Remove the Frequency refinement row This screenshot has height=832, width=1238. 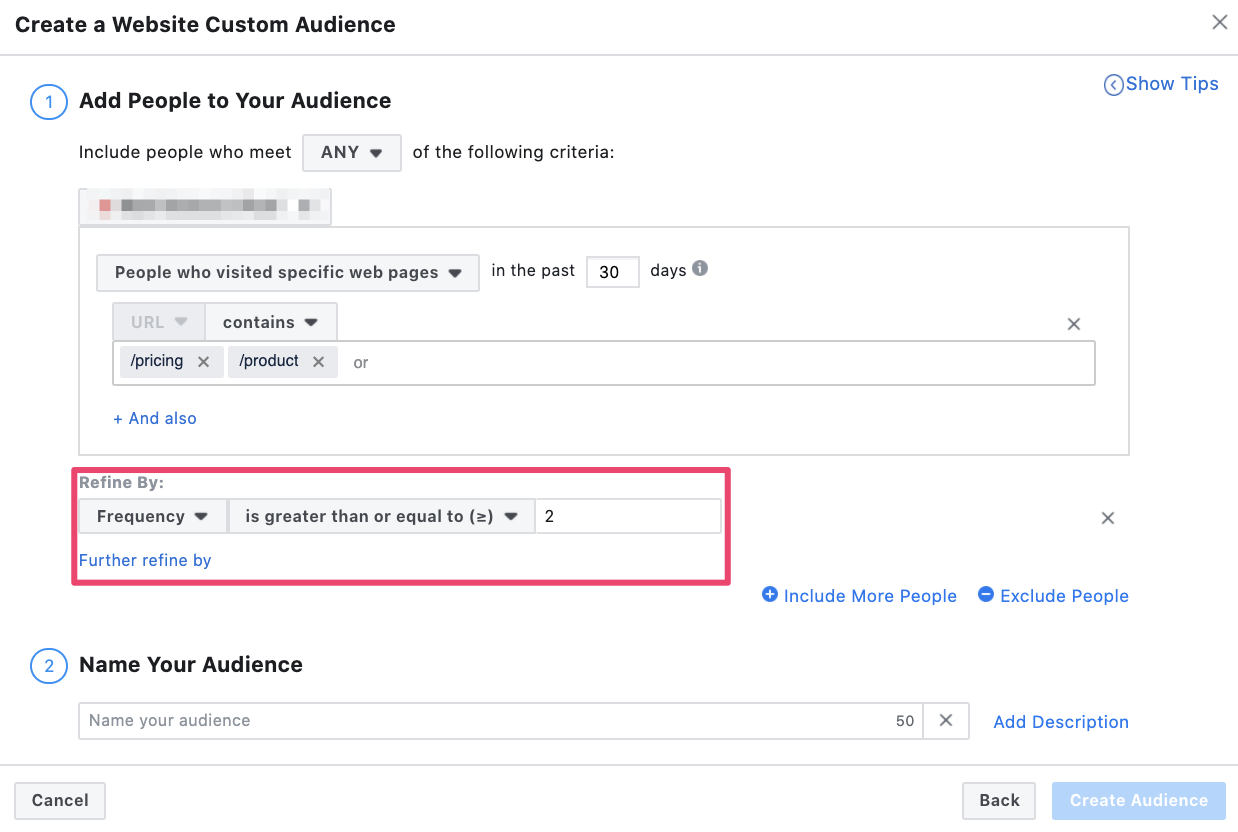pos(1107,518)
